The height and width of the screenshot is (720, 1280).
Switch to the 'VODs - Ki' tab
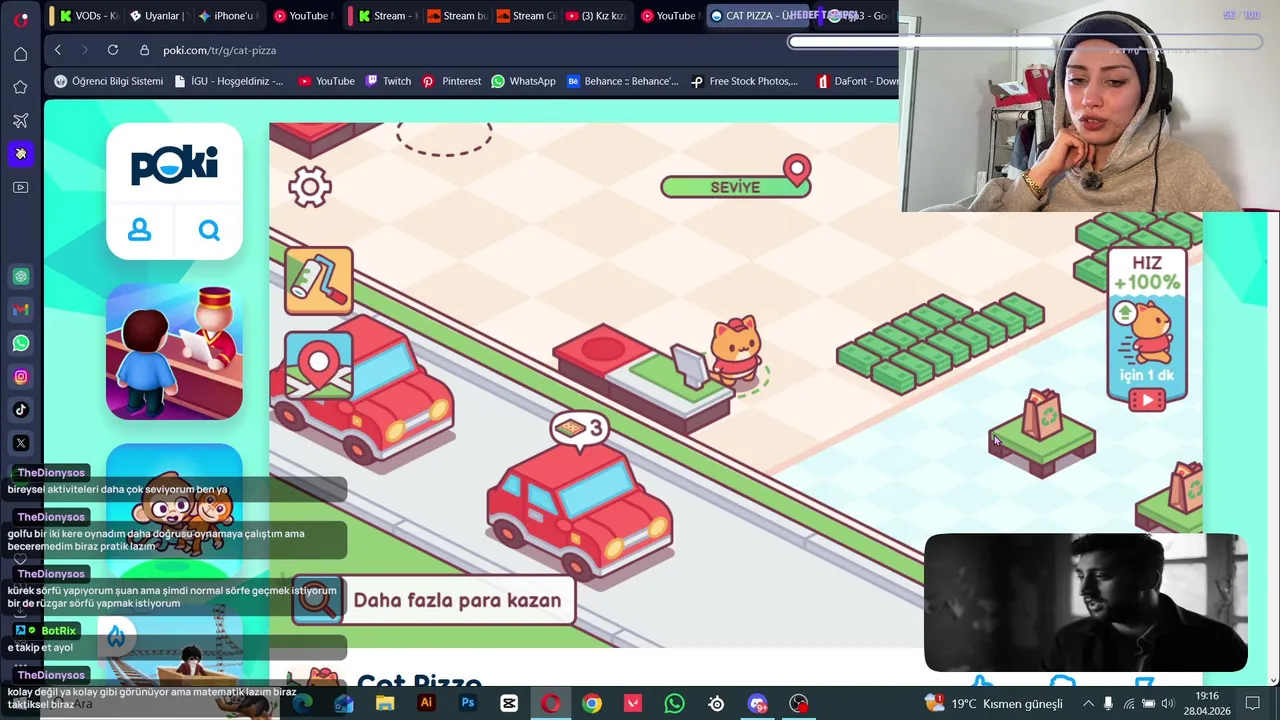pos(88,15)
